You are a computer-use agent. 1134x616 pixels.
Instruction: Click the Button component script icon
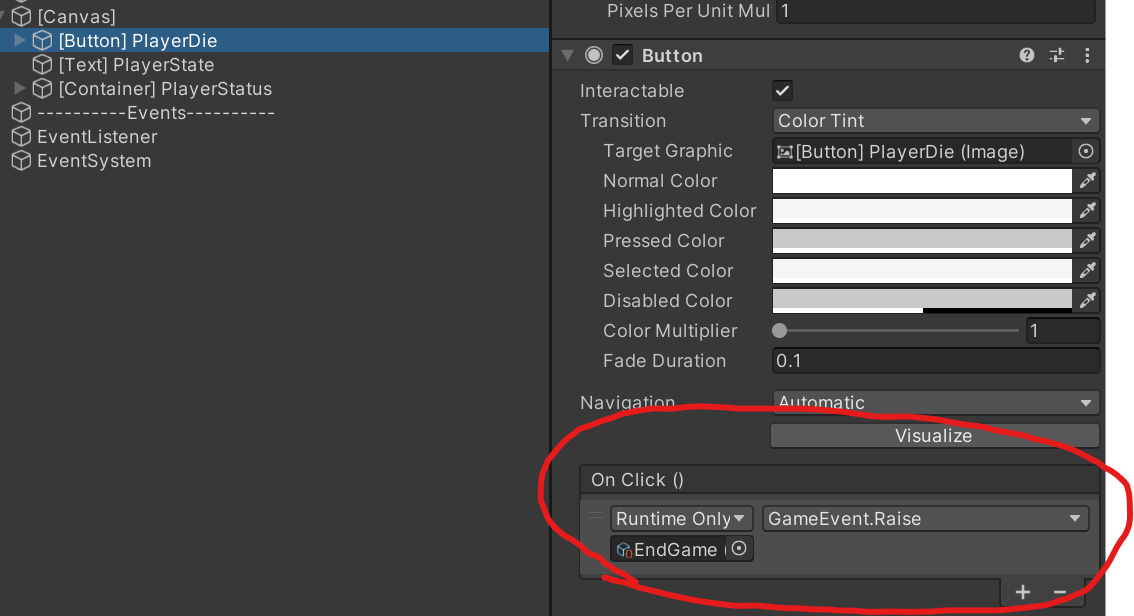click(594, 56)
